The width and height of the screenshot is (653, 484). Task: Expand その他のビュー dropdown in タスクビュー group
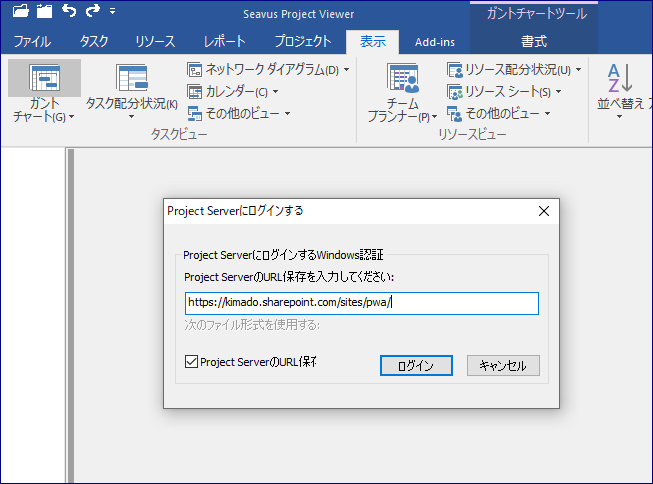click(x=287, y=113)
